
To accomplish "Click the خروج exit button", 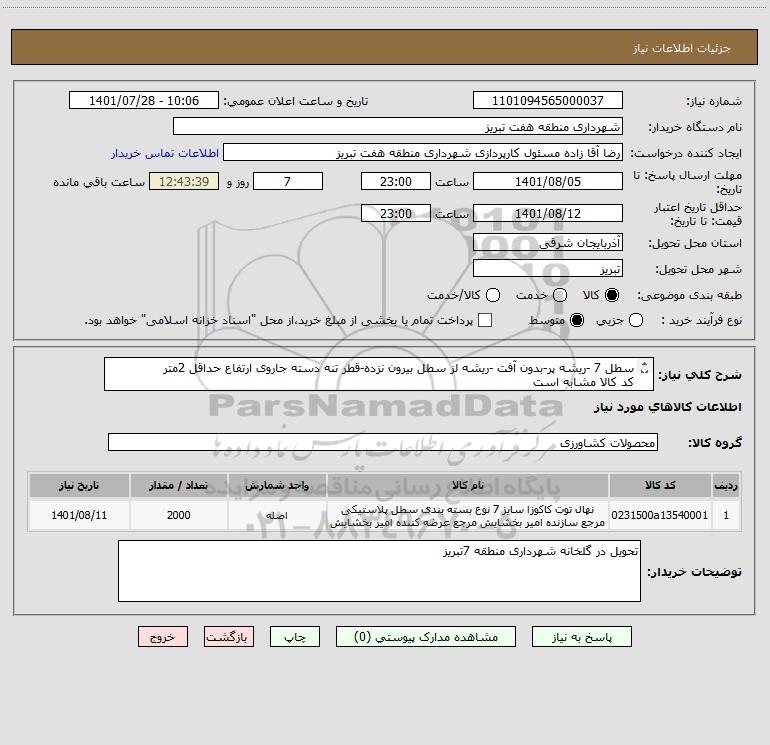I will 163,636.
